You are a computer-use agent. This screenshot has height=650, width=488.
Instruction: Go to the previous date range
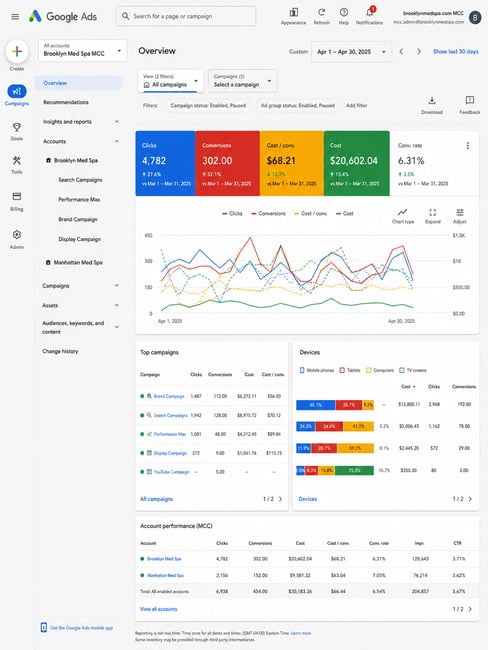coord(401,51)
